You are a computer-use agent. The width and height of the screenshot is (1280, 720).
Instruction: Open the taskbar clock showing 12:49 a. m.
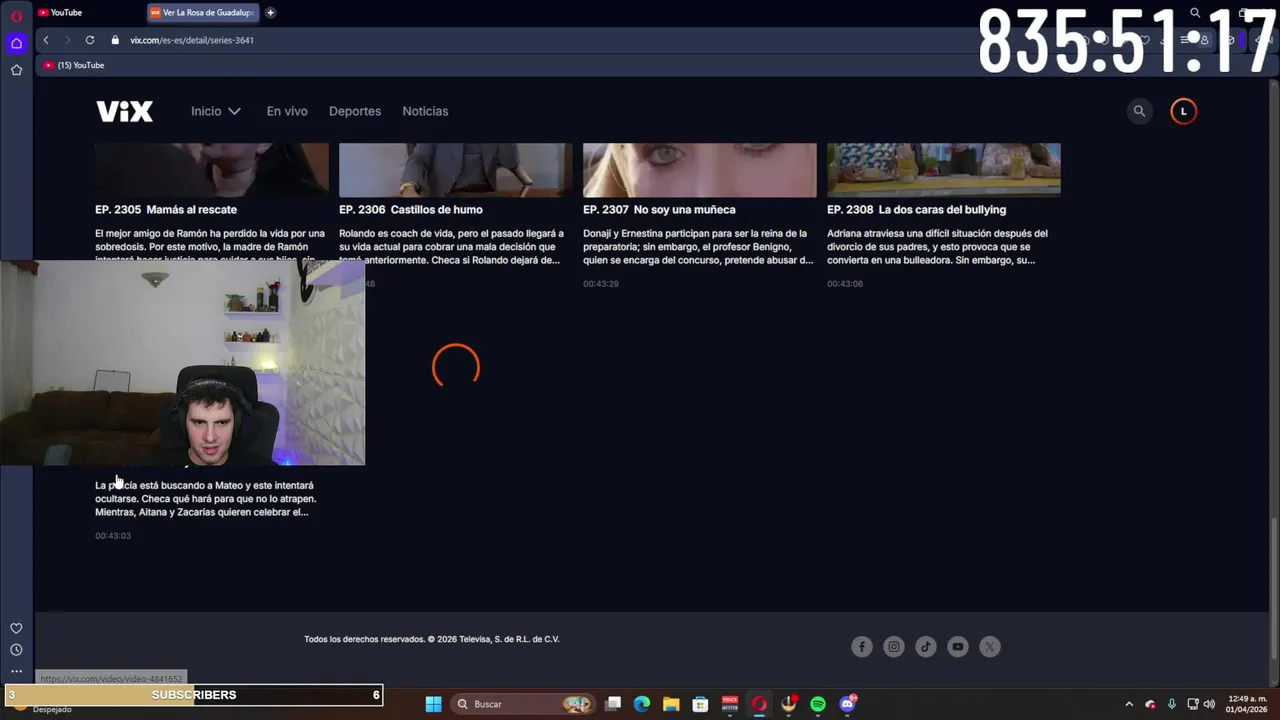[x=1247, y=704]
